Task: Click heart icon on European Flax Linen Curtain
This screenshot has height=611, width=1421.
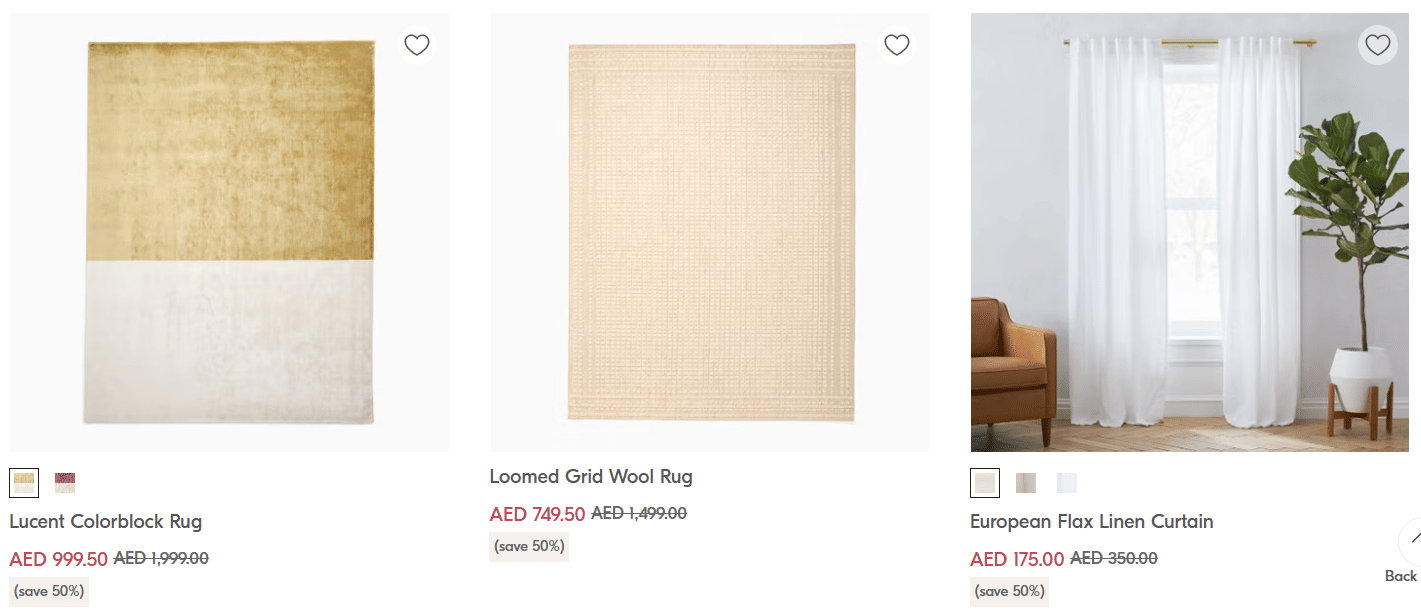Action: 1378,45
